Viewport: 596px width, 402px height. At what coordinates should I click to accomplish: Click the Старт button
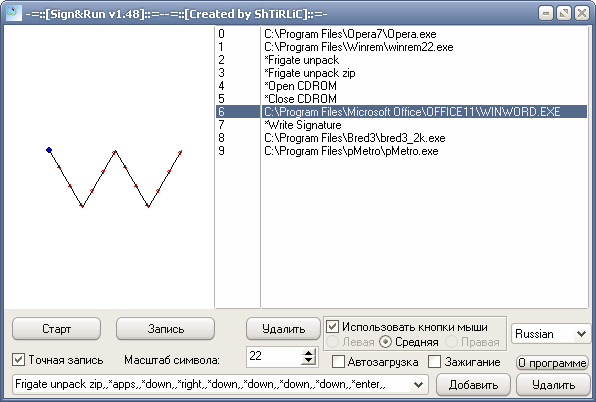56,329
